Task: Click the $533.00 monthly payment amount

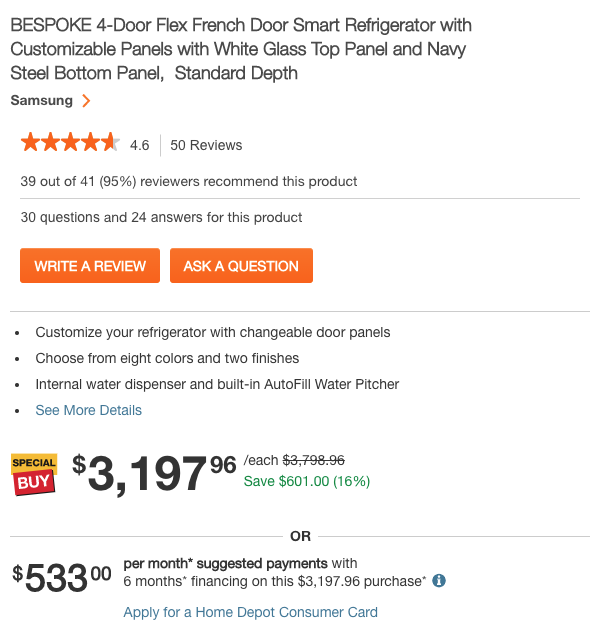Action: pyautogui.click(x=62, y=577)
